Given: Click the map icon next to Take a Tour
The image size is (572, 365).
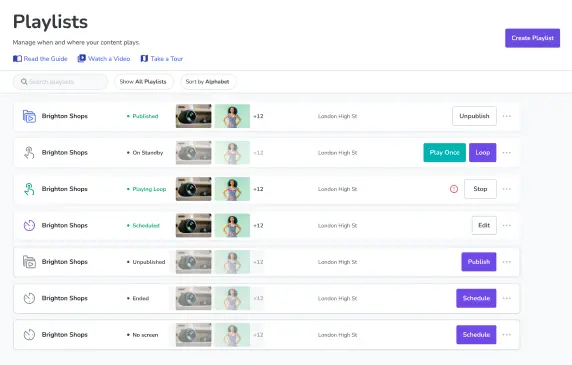Looking at the screenshot, I should [x=144, y=59].
